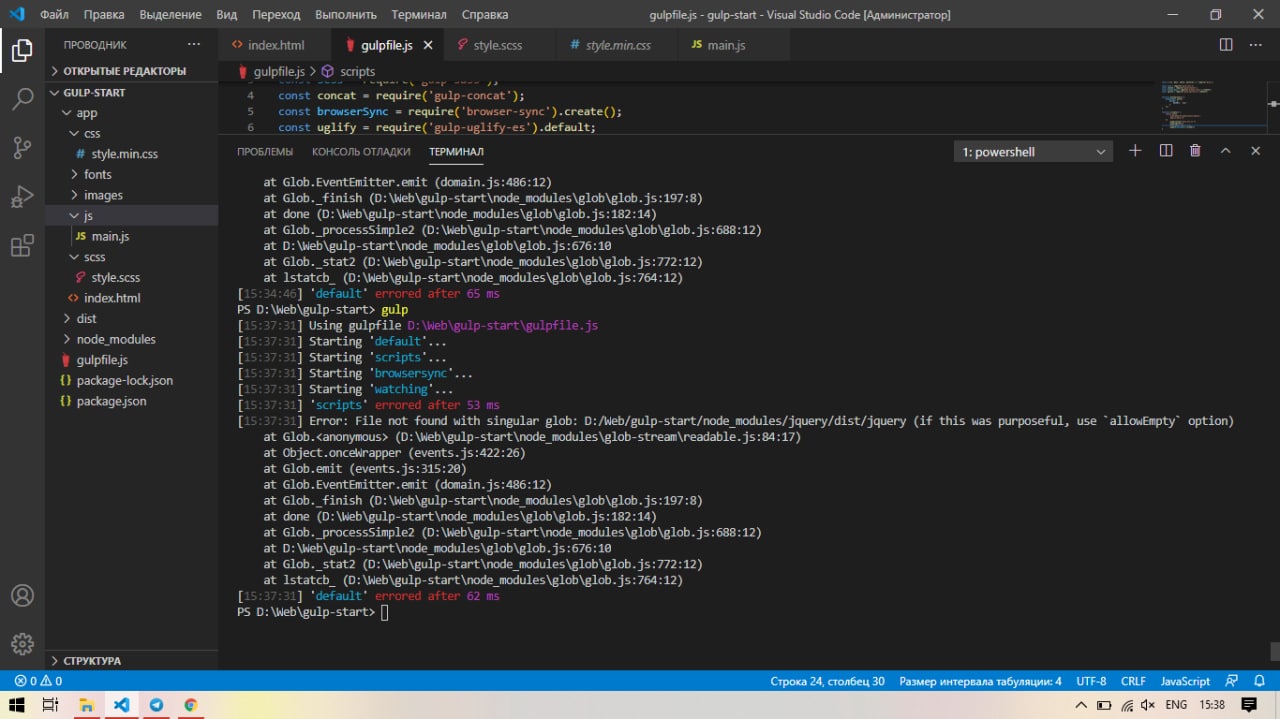This screenshot has height=719, width=1280.
Task: Switch to the Проблемы panel tab
Action: click(x=265, y=152)
